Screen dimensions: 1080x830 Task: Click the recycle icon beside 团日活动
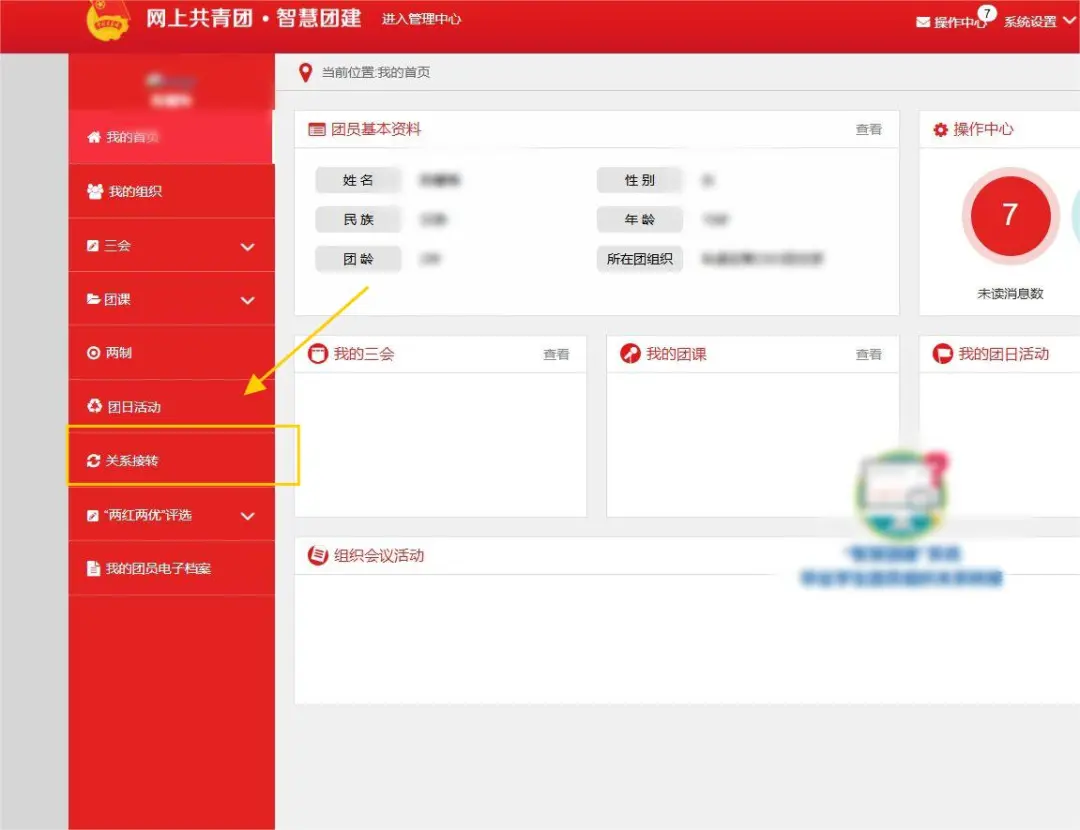click(x=94, y=406)
